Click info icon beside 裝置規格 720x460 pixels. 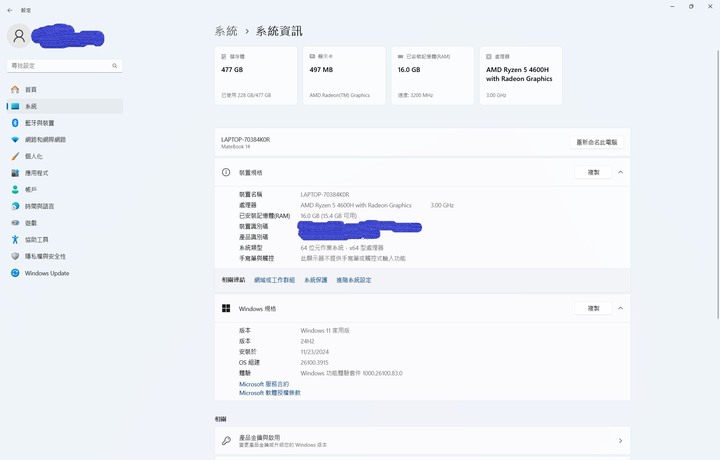226,172
